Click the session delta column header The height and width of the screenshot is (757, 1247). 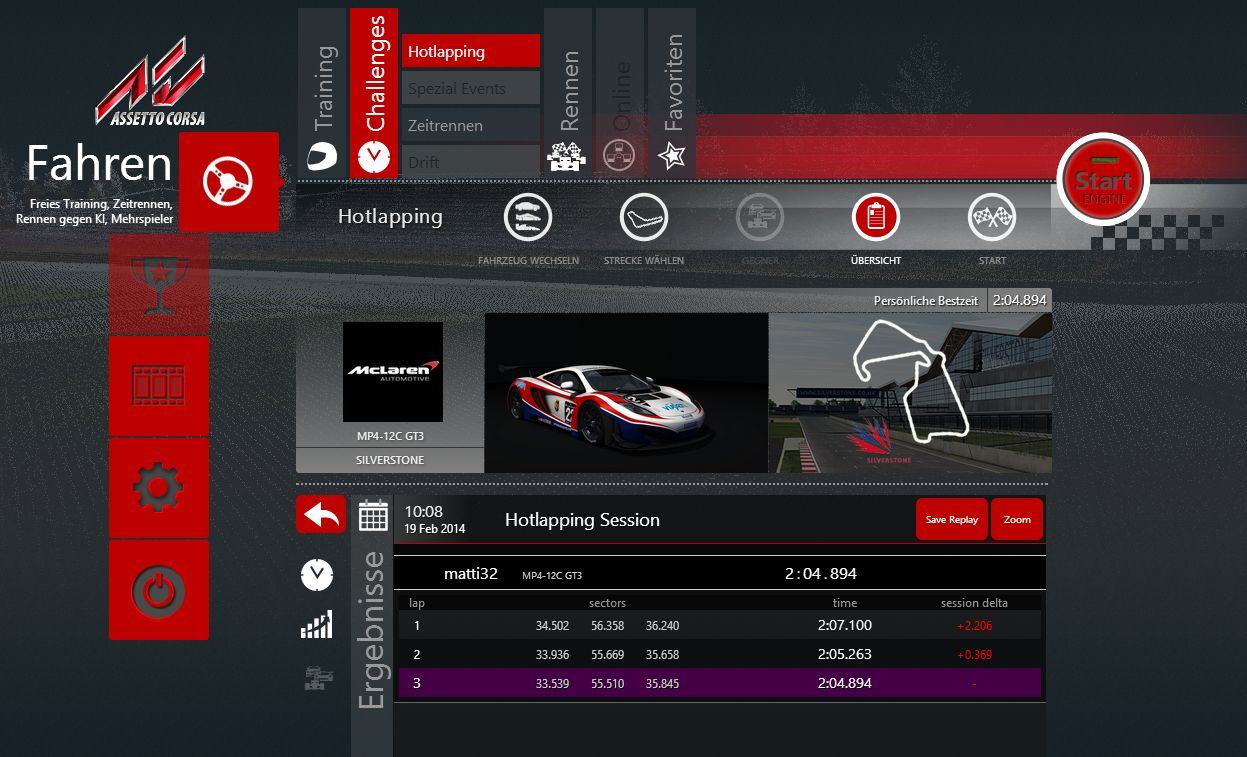[x=974, y=603]
